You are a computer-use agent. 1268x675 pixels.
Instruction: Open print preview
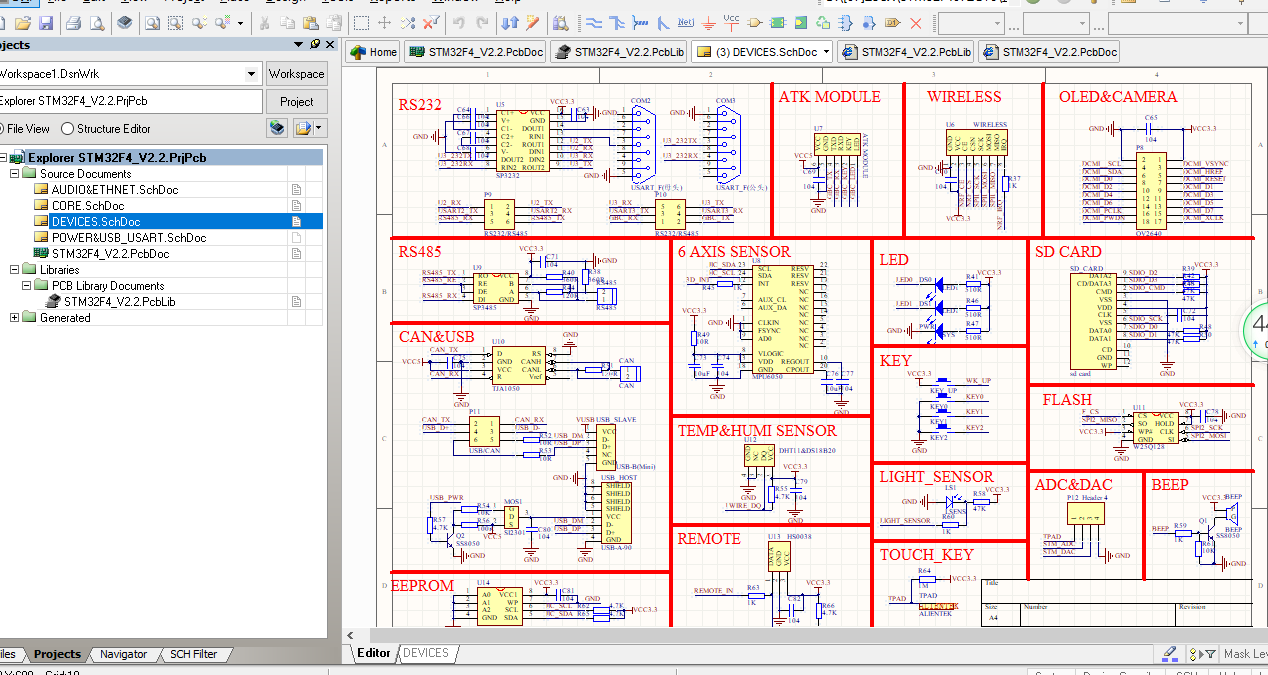coord(97,22)
